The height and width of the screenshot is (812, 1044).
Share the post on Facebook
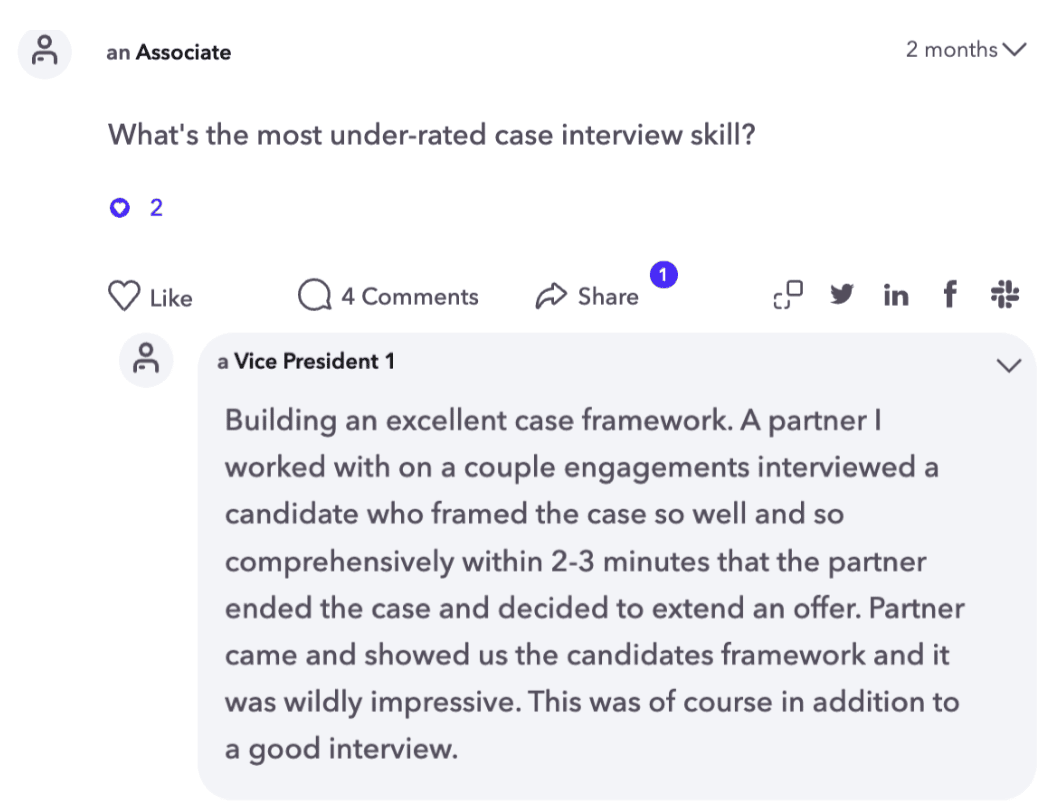949,295
